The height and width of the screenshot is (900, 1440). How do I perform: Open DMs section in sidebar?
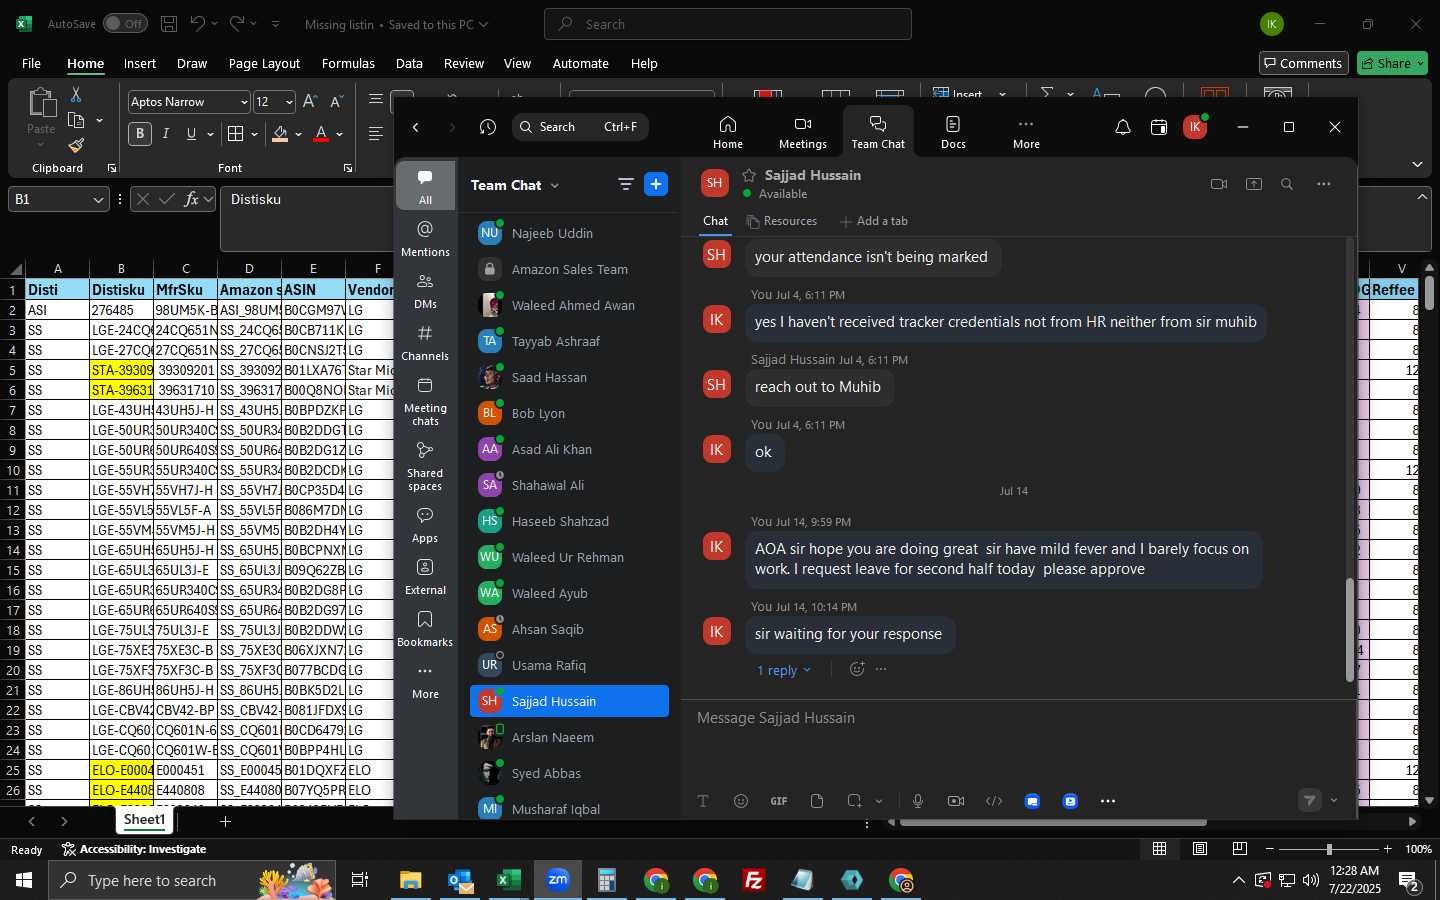click(x=425, y=291)
